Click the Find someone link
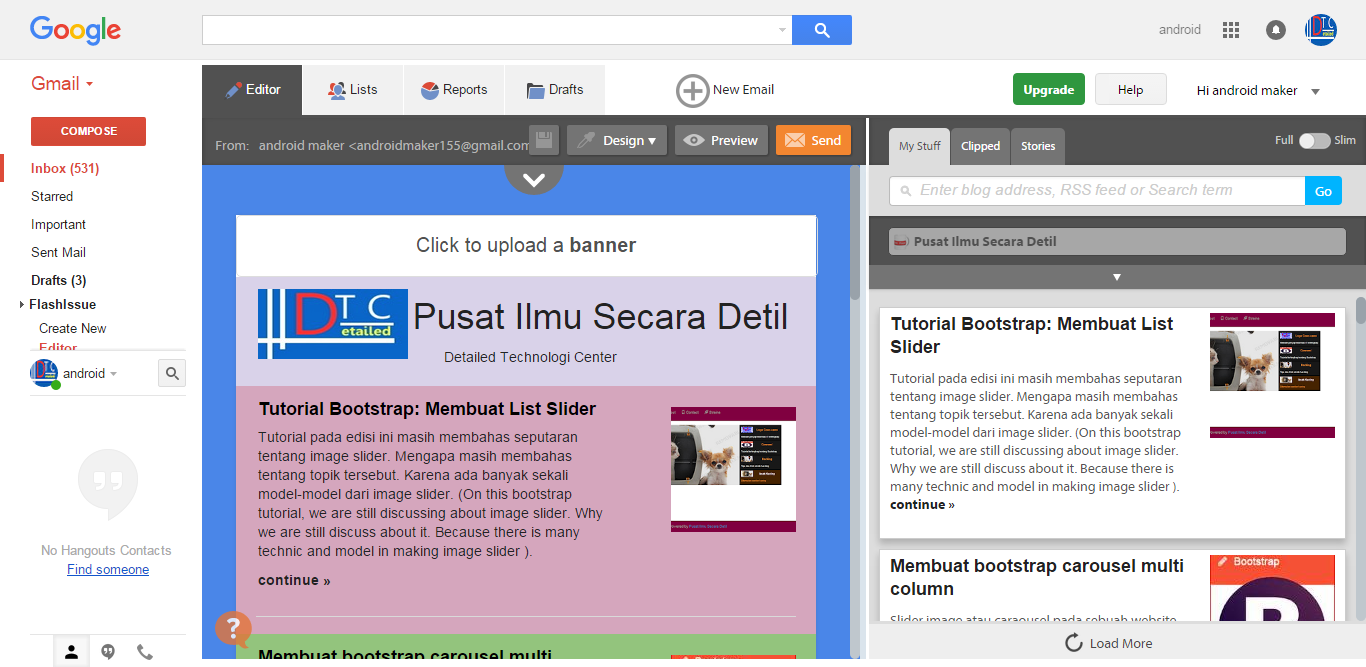Screen dimensions: 1366x667 (x=108, y=569)
